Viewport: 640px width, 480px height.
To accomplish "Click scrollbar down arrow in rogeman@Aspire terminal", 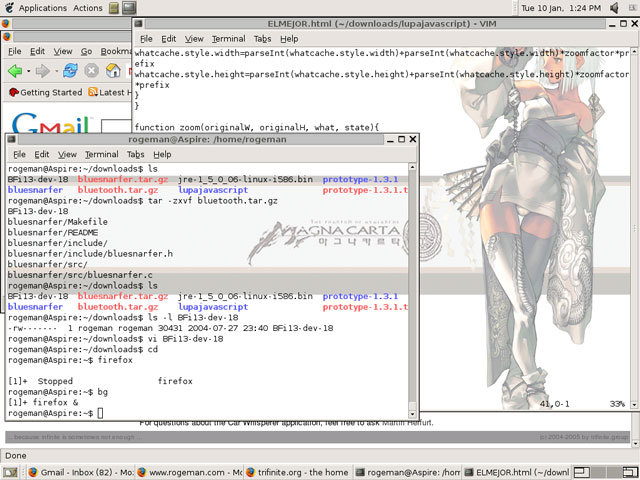I will pos(412,414).
